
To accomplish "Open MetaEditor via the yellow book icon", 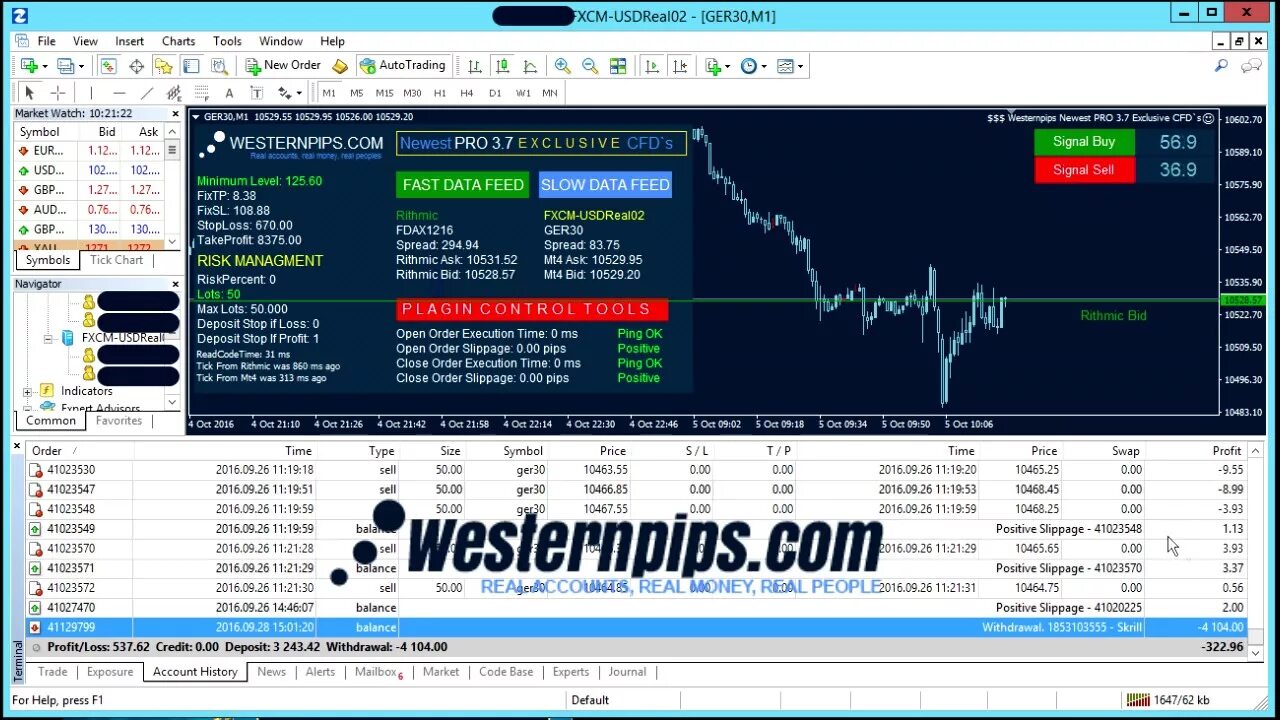I will 340,66.
